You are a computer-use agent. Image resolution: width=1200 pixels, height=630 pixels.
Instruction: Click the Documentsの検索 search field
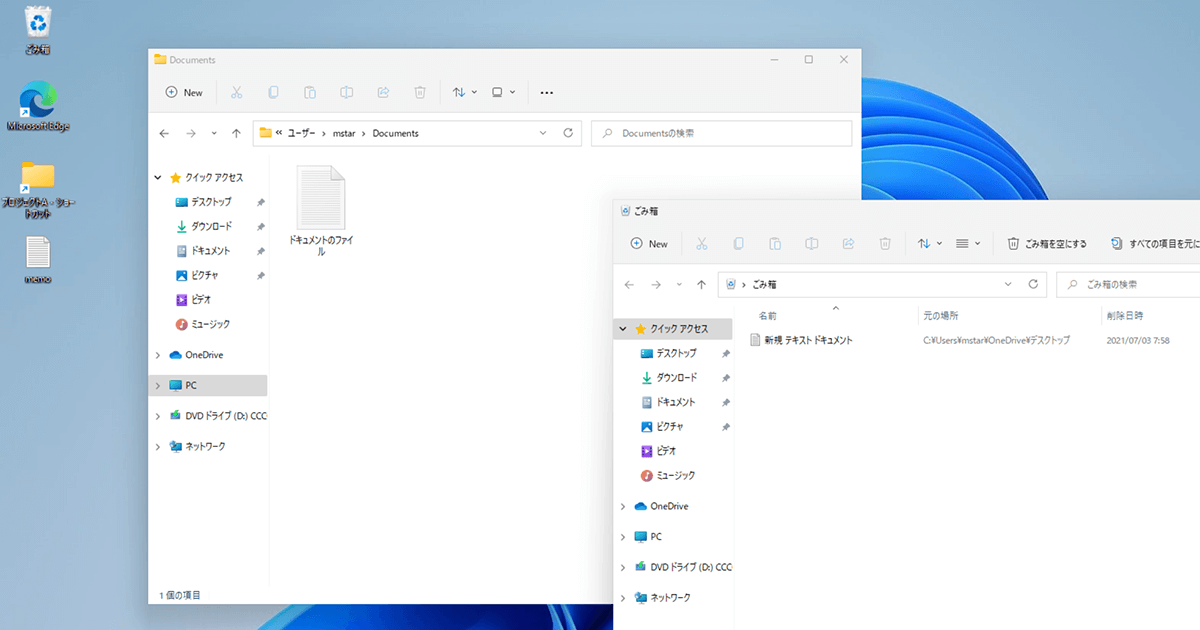pyautogui.click(x=721, y=133)
